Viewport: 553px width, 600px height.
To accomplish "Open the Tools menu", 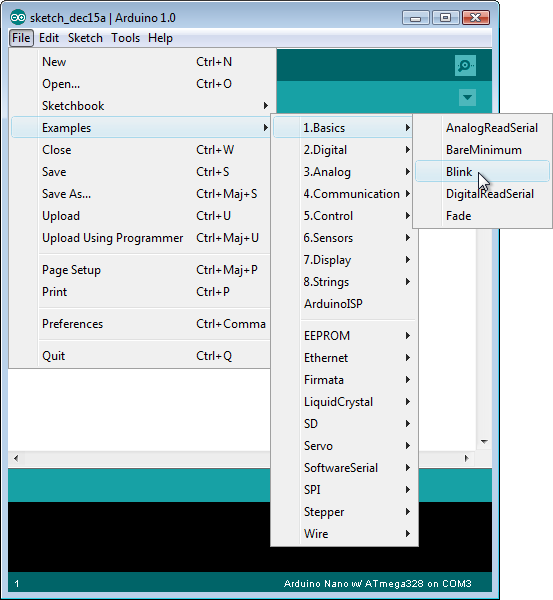I will (x=125, y=38).
